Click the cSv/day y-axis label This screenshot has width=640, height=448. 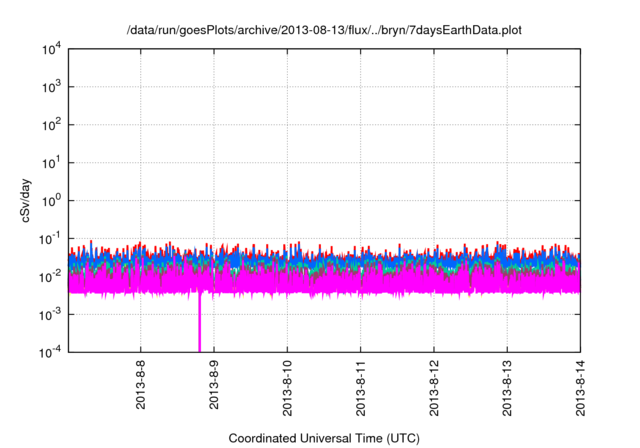(x=26, y=200)
